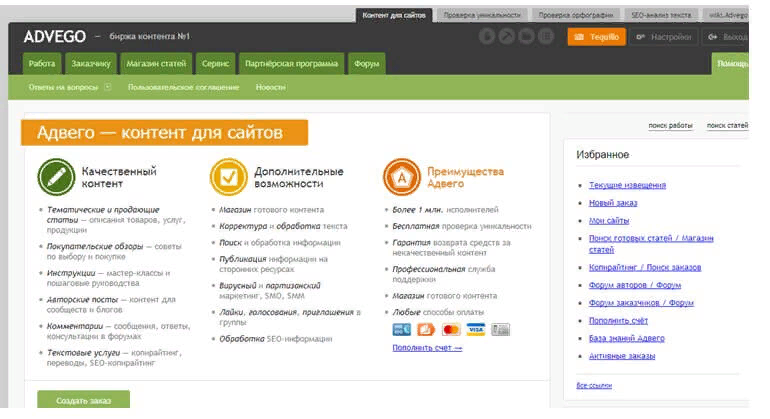Click the orange A badge icon for Преимущества Адвего
The height and width of the screenshot is (419, 770).
tap(402, 177)
